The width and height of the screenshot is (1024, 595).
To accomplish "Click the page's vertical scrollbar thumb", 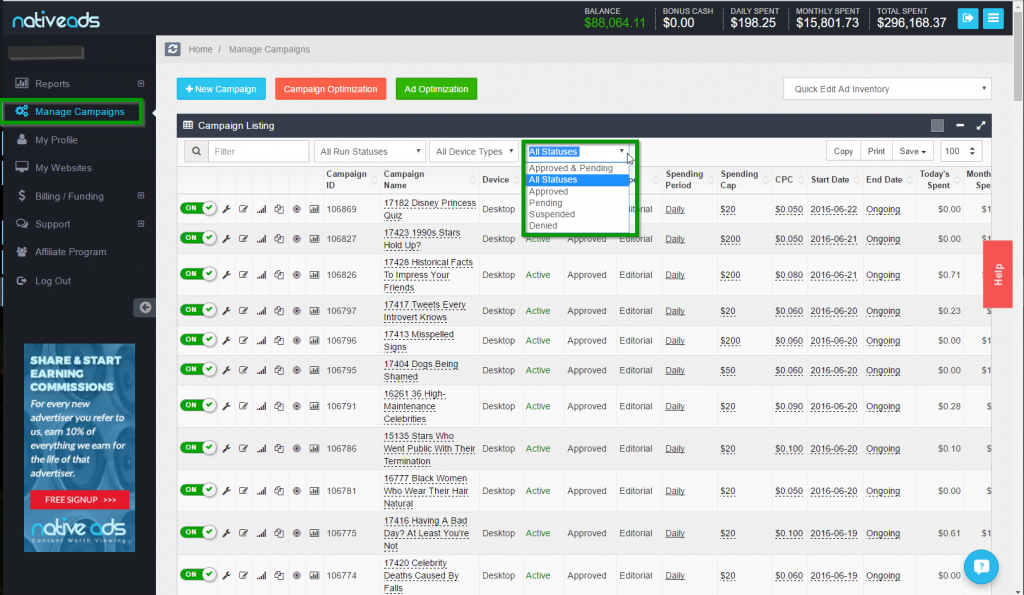I will click(1018, 56).
